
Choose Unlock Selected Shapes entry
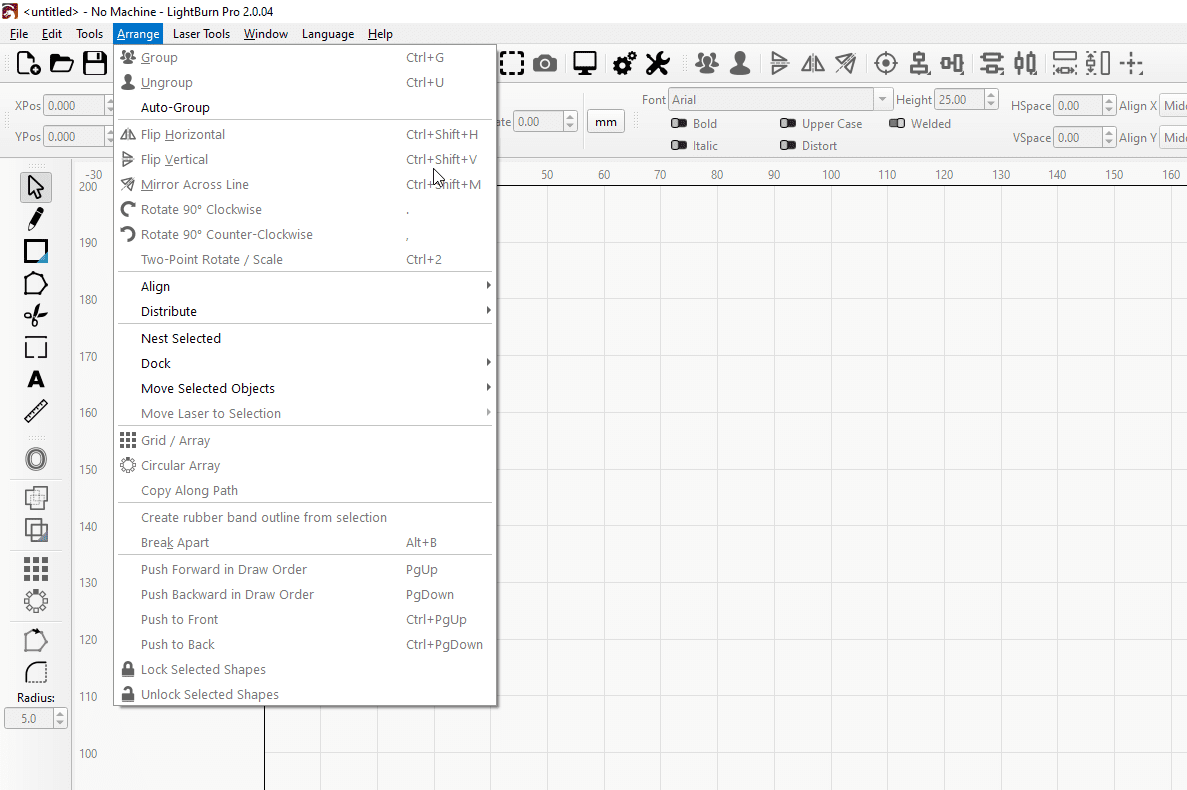[305, 695]
